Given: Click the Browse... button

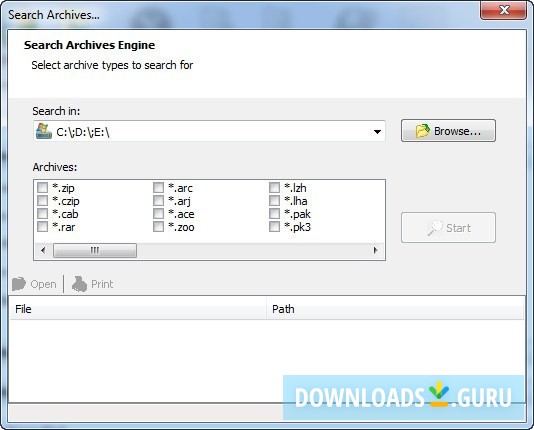Looking at the screenshot, I should [x=448, y=131].
